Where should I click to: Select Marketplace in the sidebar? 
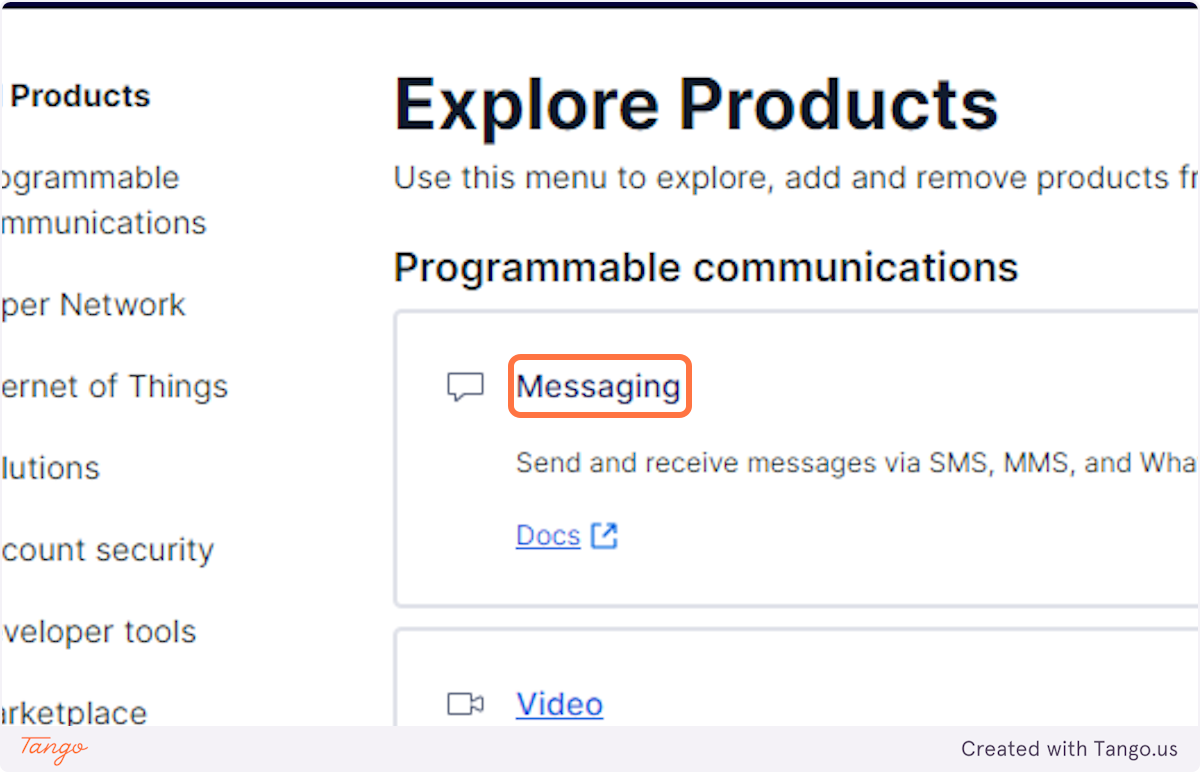click(74, 713)
